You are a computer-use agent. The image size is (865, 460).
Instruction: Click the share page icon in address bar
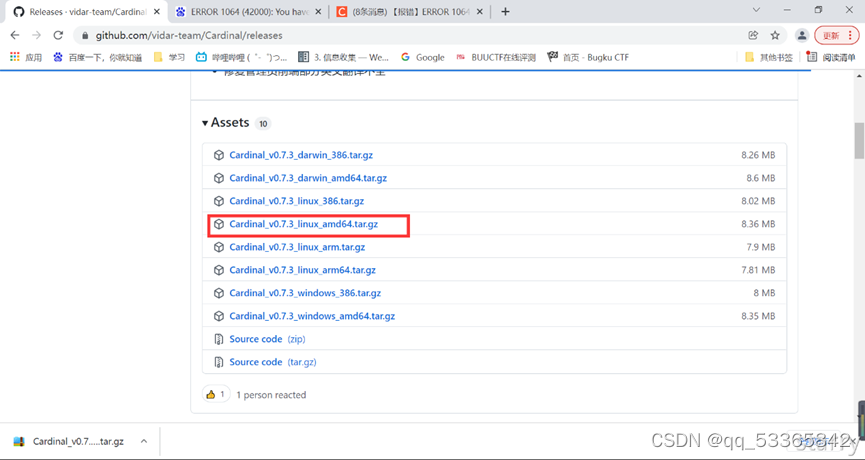pyautogui.click(x=753, y=35)
